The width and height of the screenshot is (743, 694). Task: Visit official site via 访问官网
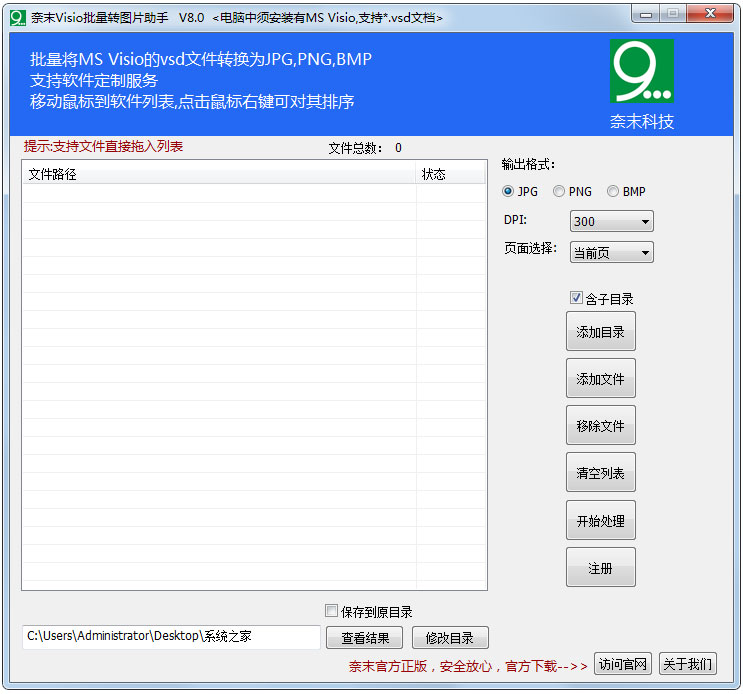[623, 664]
